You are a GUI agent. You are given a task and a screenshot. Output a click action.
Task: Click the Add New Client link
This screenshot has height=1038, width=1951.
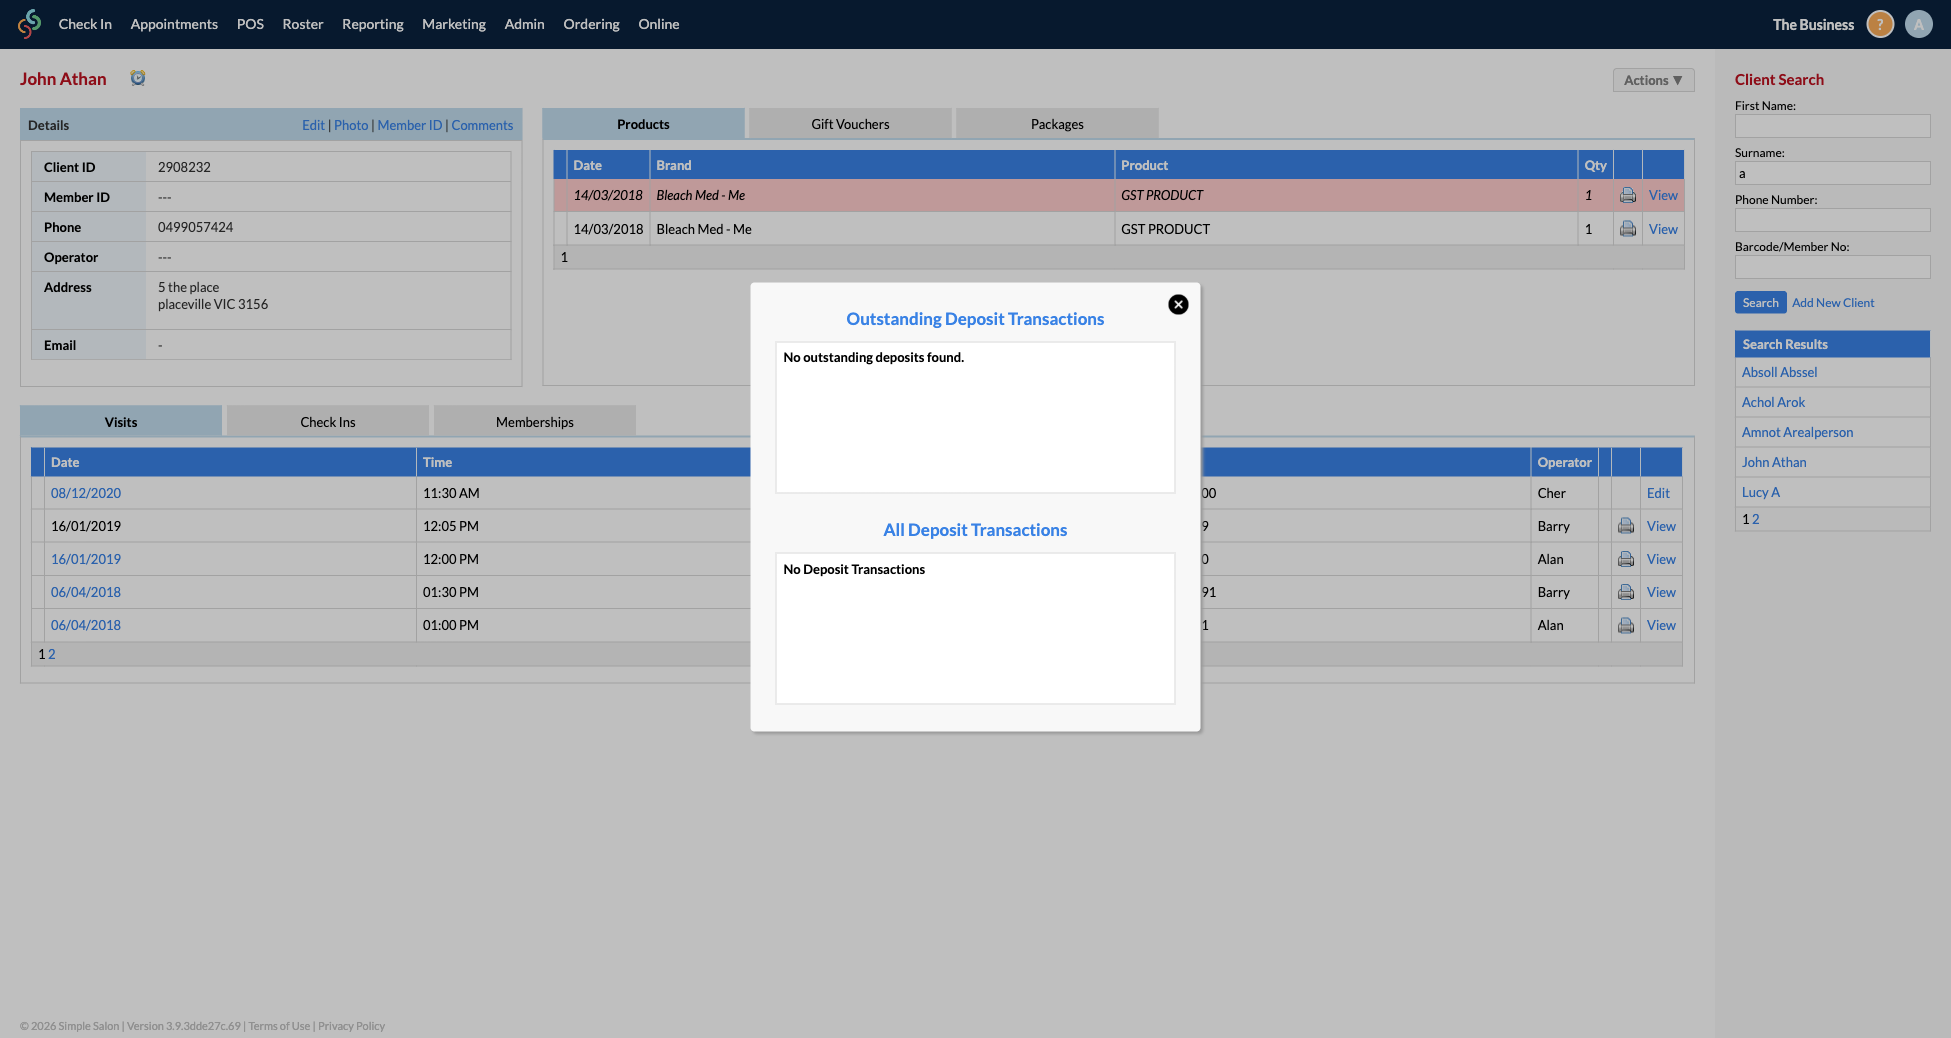pyautogui.click(x=1832, y=302)
